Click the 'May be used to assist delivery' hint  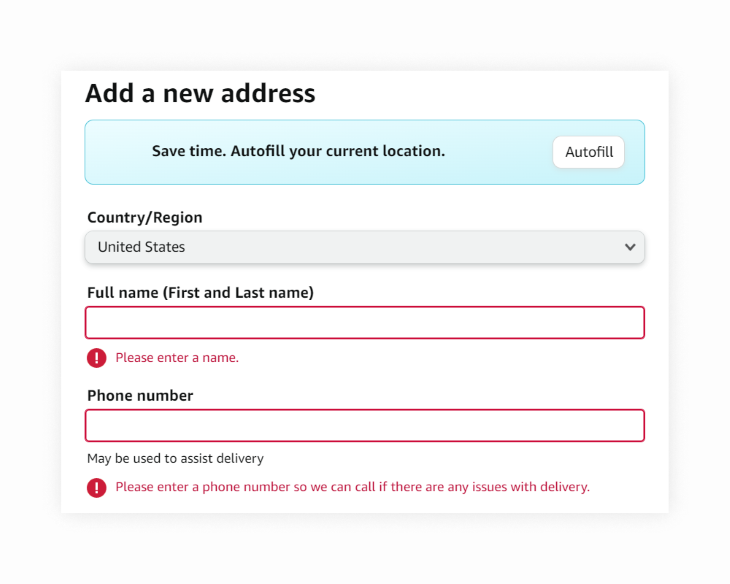pyautogui.click(x=176, y=458)
